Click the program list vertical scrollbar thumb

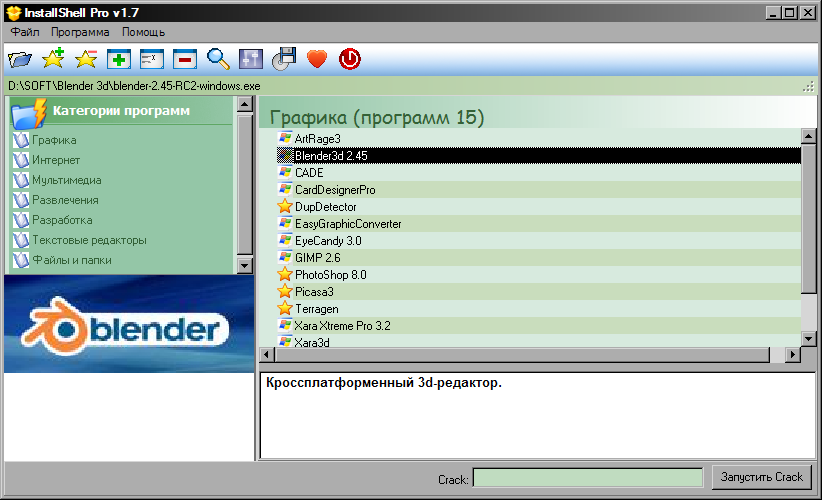click(808, 219)
